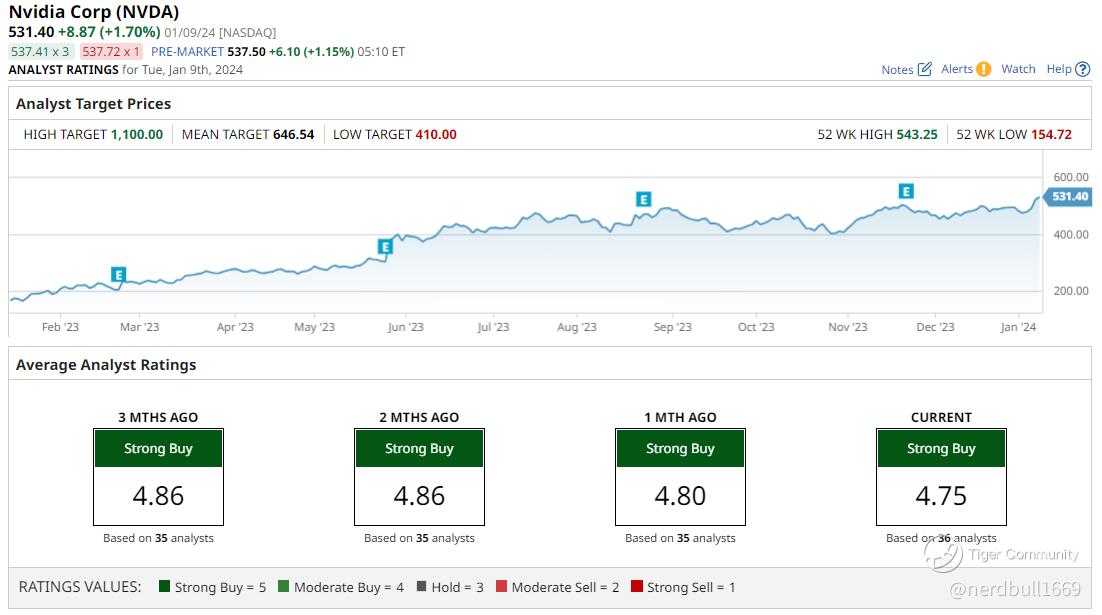1102x615 pixels.
Task: Click the Jan '24 axis label
Action: coord(1018,327)
